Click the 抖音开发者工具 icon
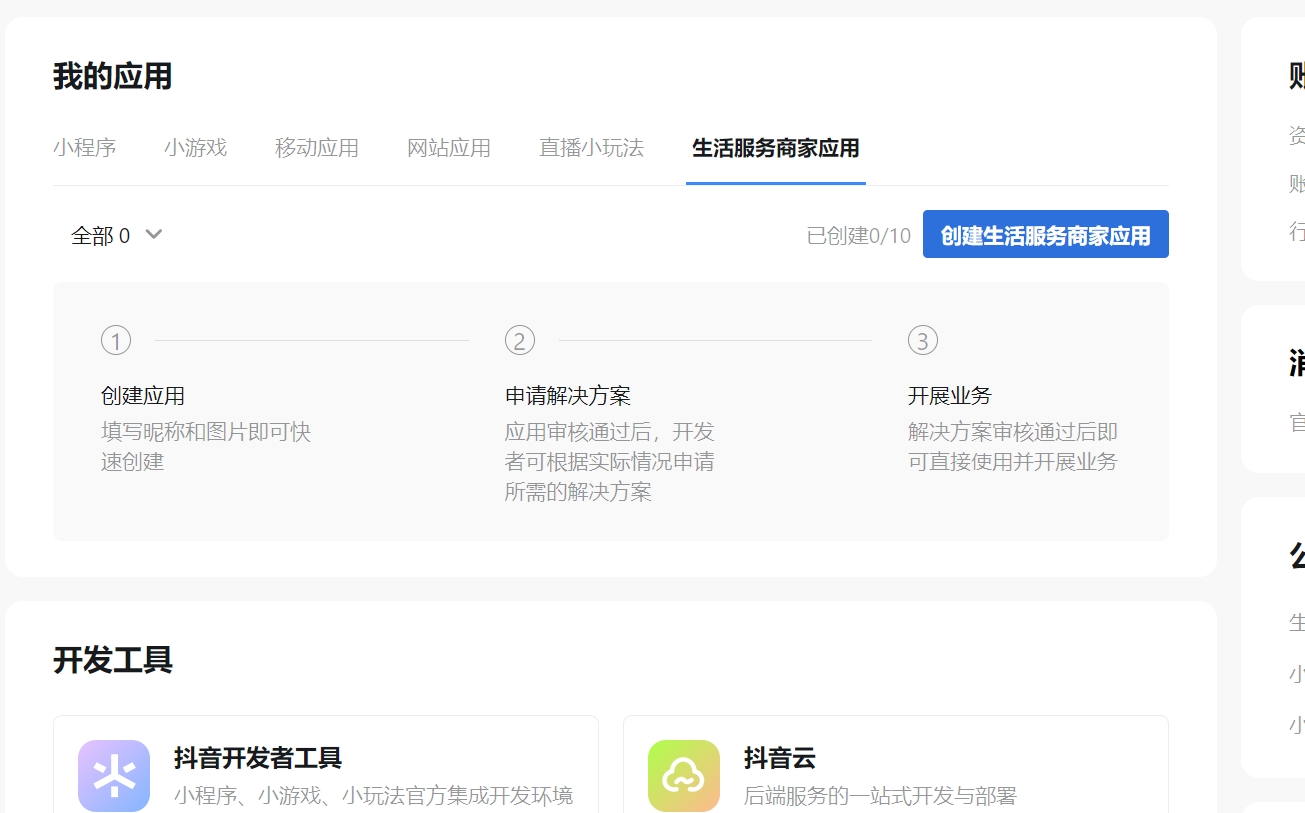Viewport: 1305px width, 813px height. 114,775
